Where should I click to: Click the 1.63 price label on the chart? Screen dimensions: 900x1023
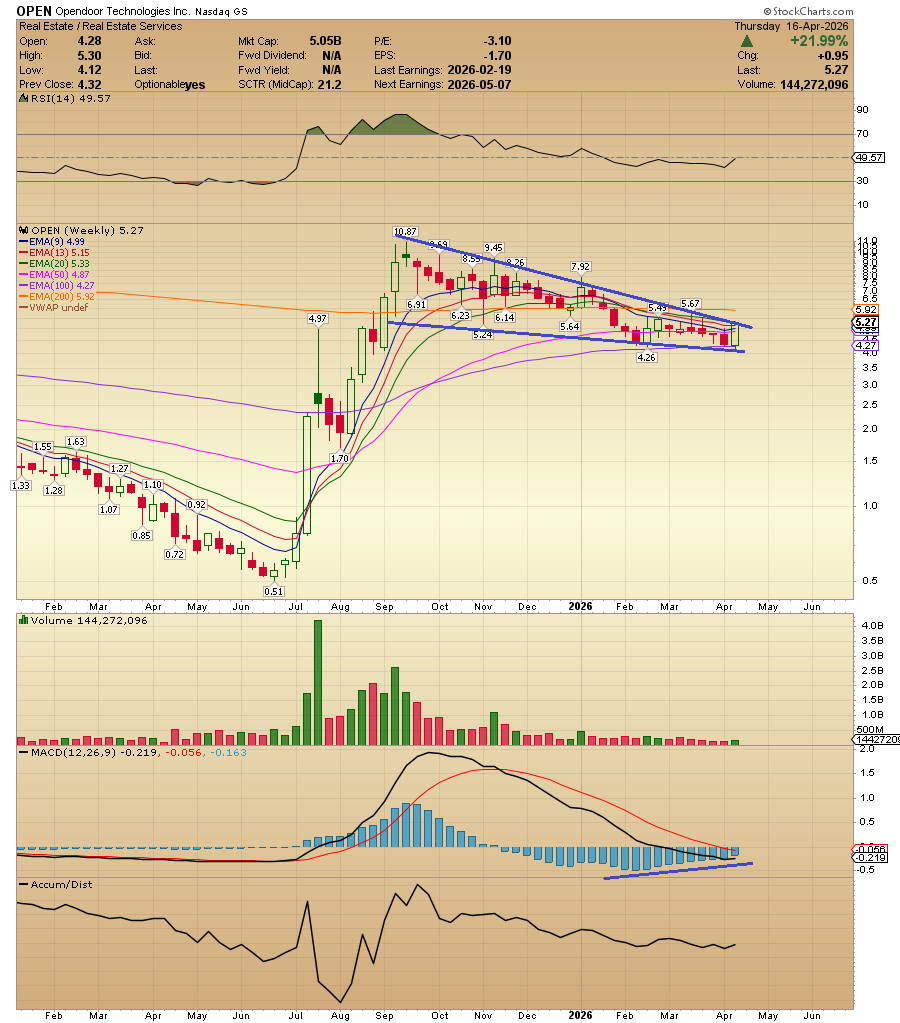pyautogui.click(x=76, y=442)
